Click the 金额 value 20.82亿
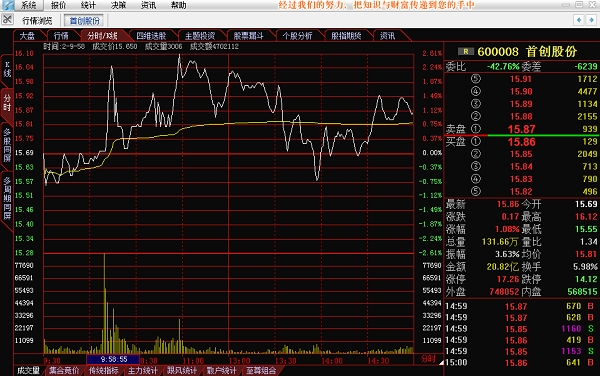This screenshot has height=376, width=600. tap(502, 267)
